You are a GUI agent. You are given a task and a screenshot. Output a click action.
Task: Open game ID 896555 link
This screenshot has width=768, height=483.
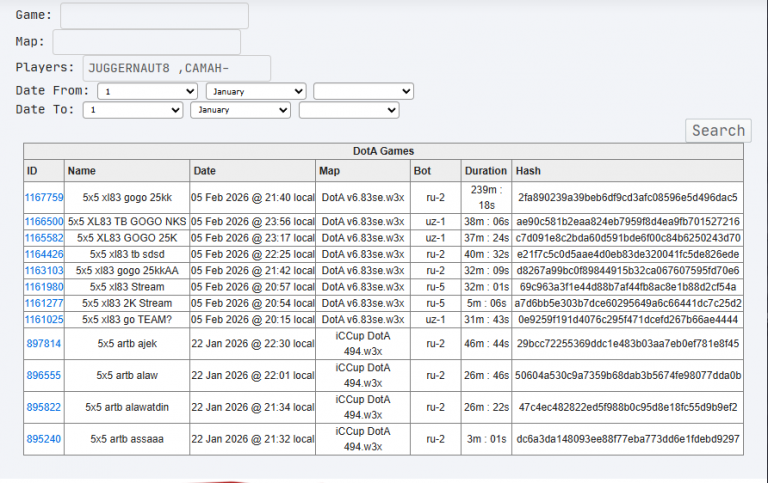44,375
